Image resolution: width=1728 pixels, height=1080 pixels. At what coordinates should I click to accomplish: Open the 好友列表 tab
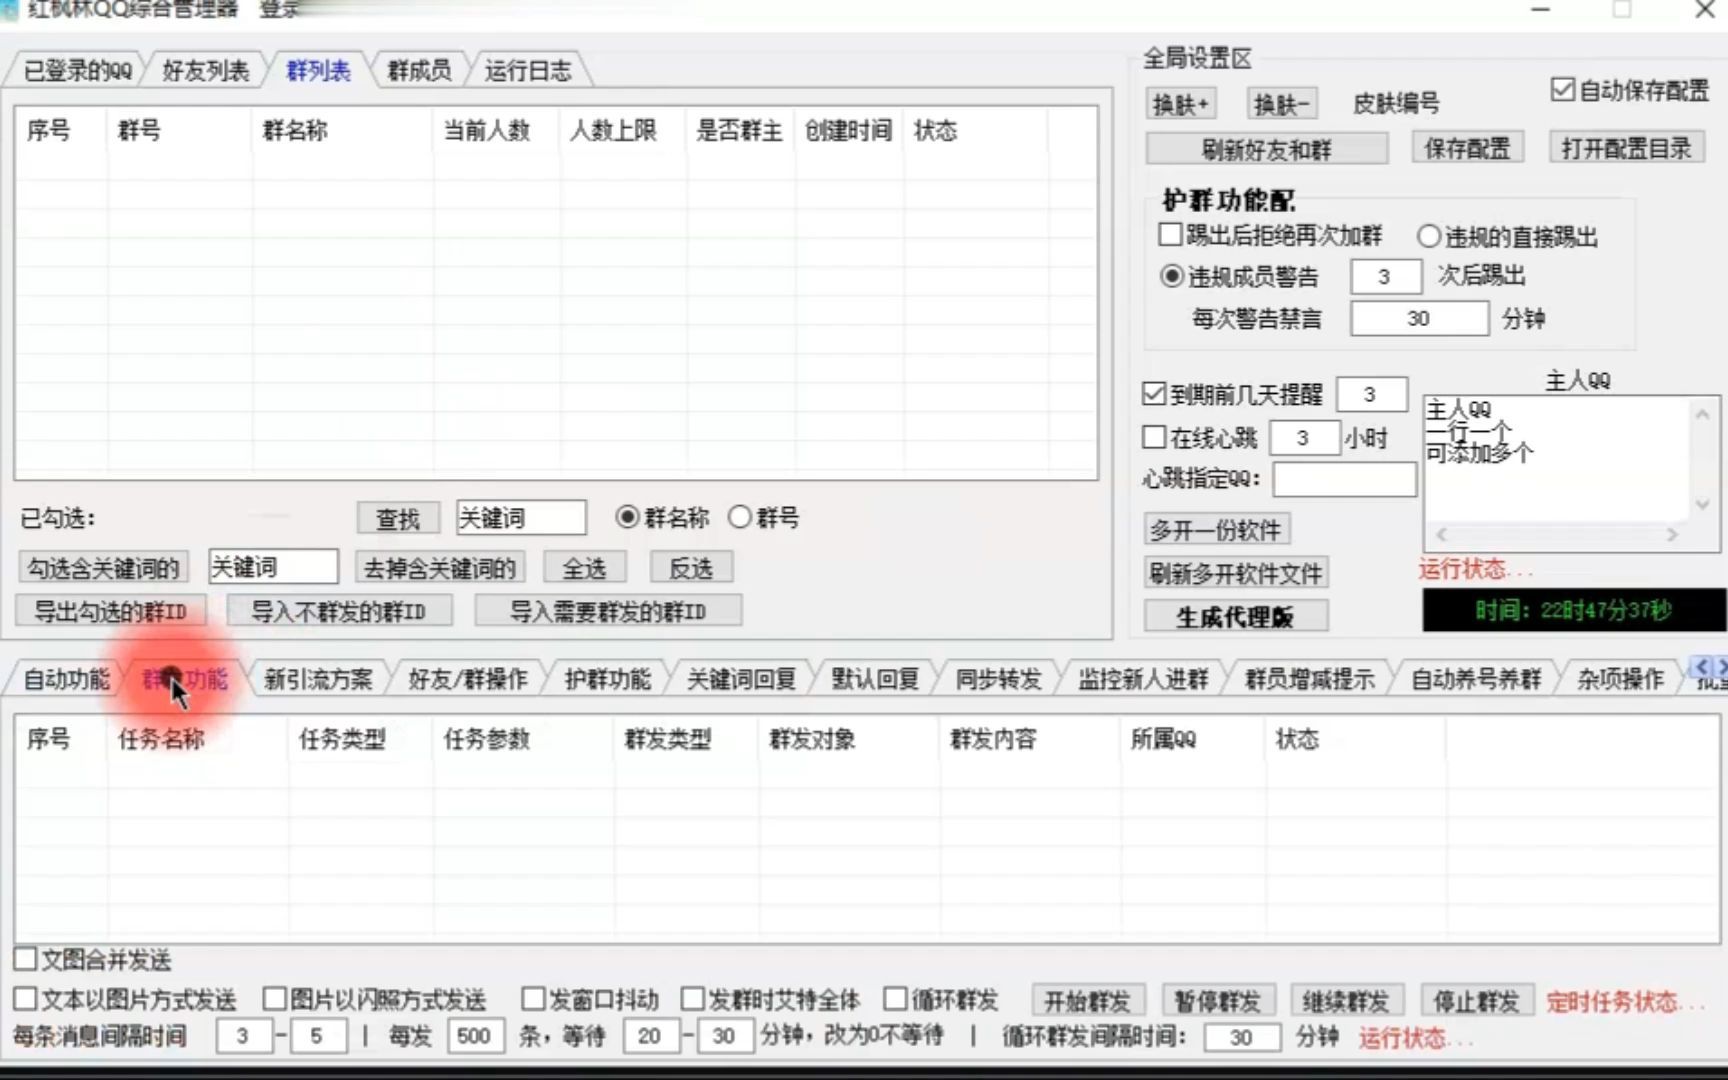click(205, 71)
